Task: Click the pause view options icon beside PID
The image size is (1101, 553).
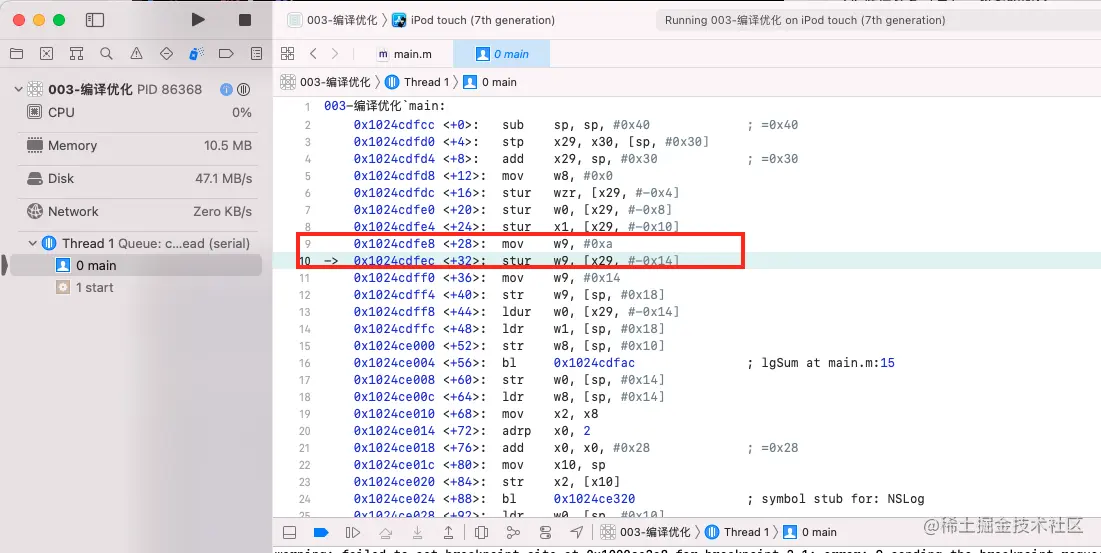Action: click(x=244, y=89)
